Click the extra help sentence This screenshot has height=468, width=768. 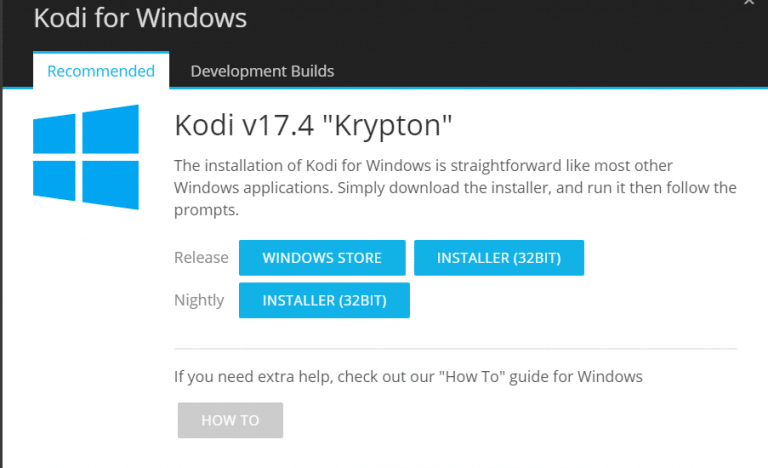click(408, 376)
